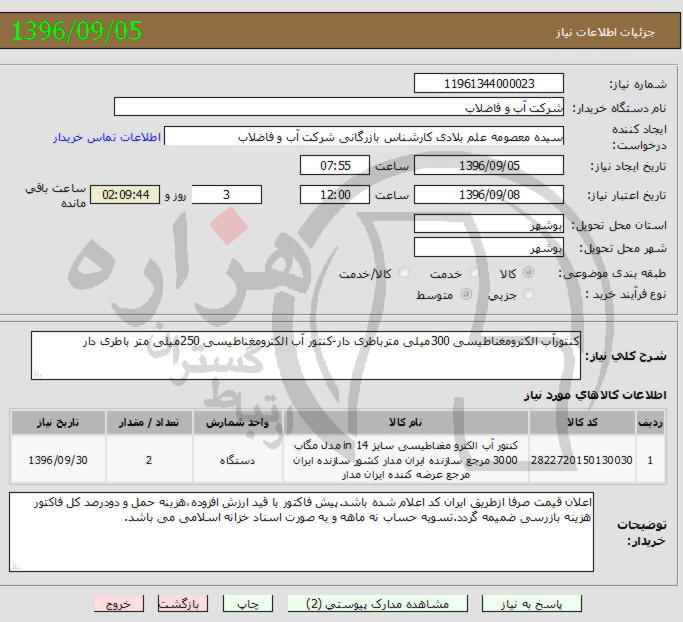Select the جزیی purchase type radio

528,294
